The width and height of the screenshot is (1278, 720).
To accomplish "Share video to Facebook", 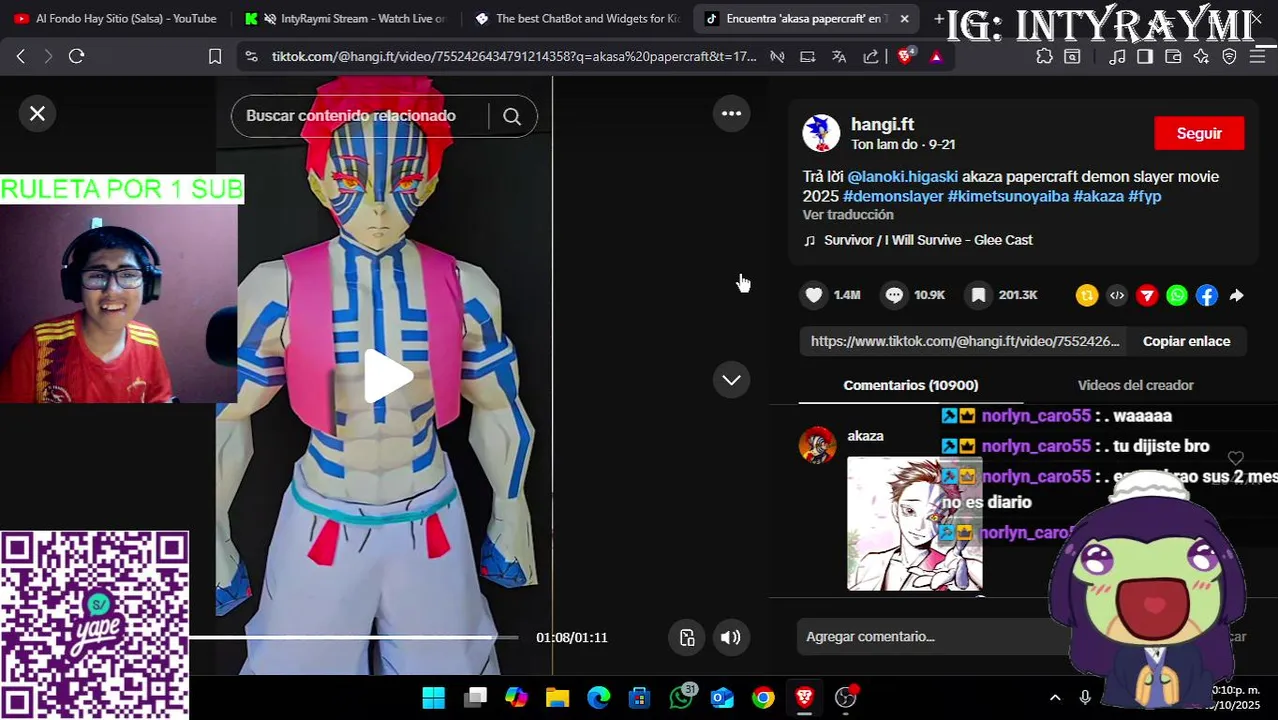I will click(1207, 295).
